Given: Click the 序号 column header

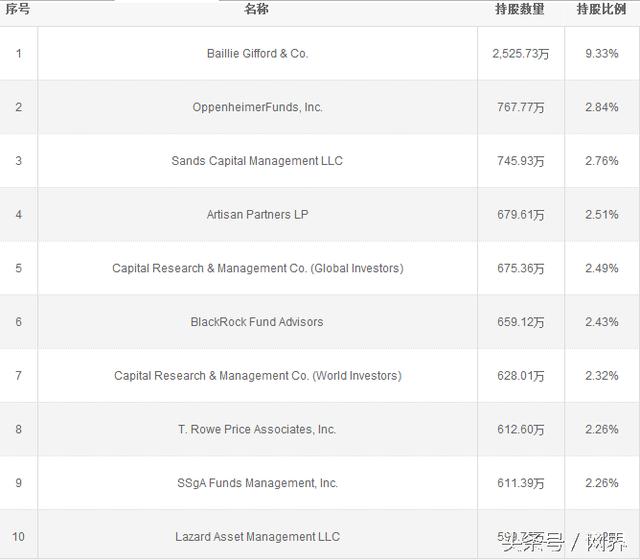Looking at the screenshot, I should point(18,9).
